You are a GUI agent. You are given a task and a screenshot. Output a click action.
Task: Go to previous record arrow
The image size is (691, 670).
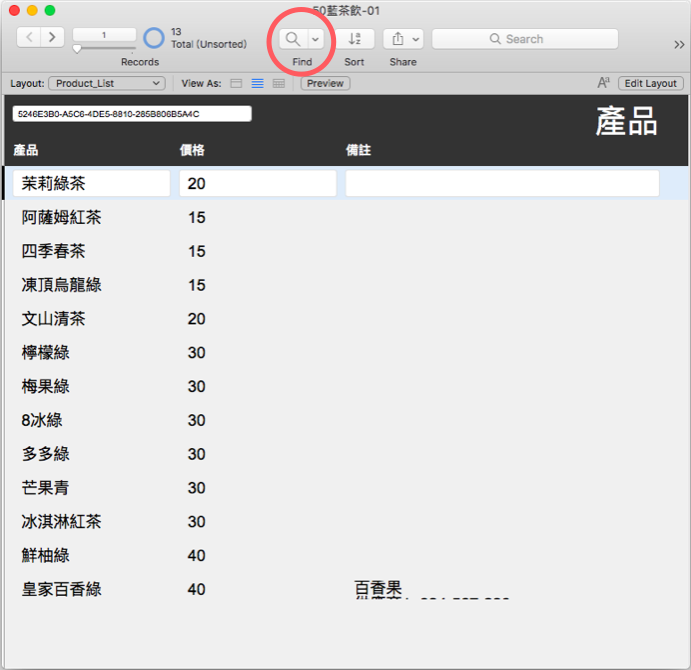point(29,37)
